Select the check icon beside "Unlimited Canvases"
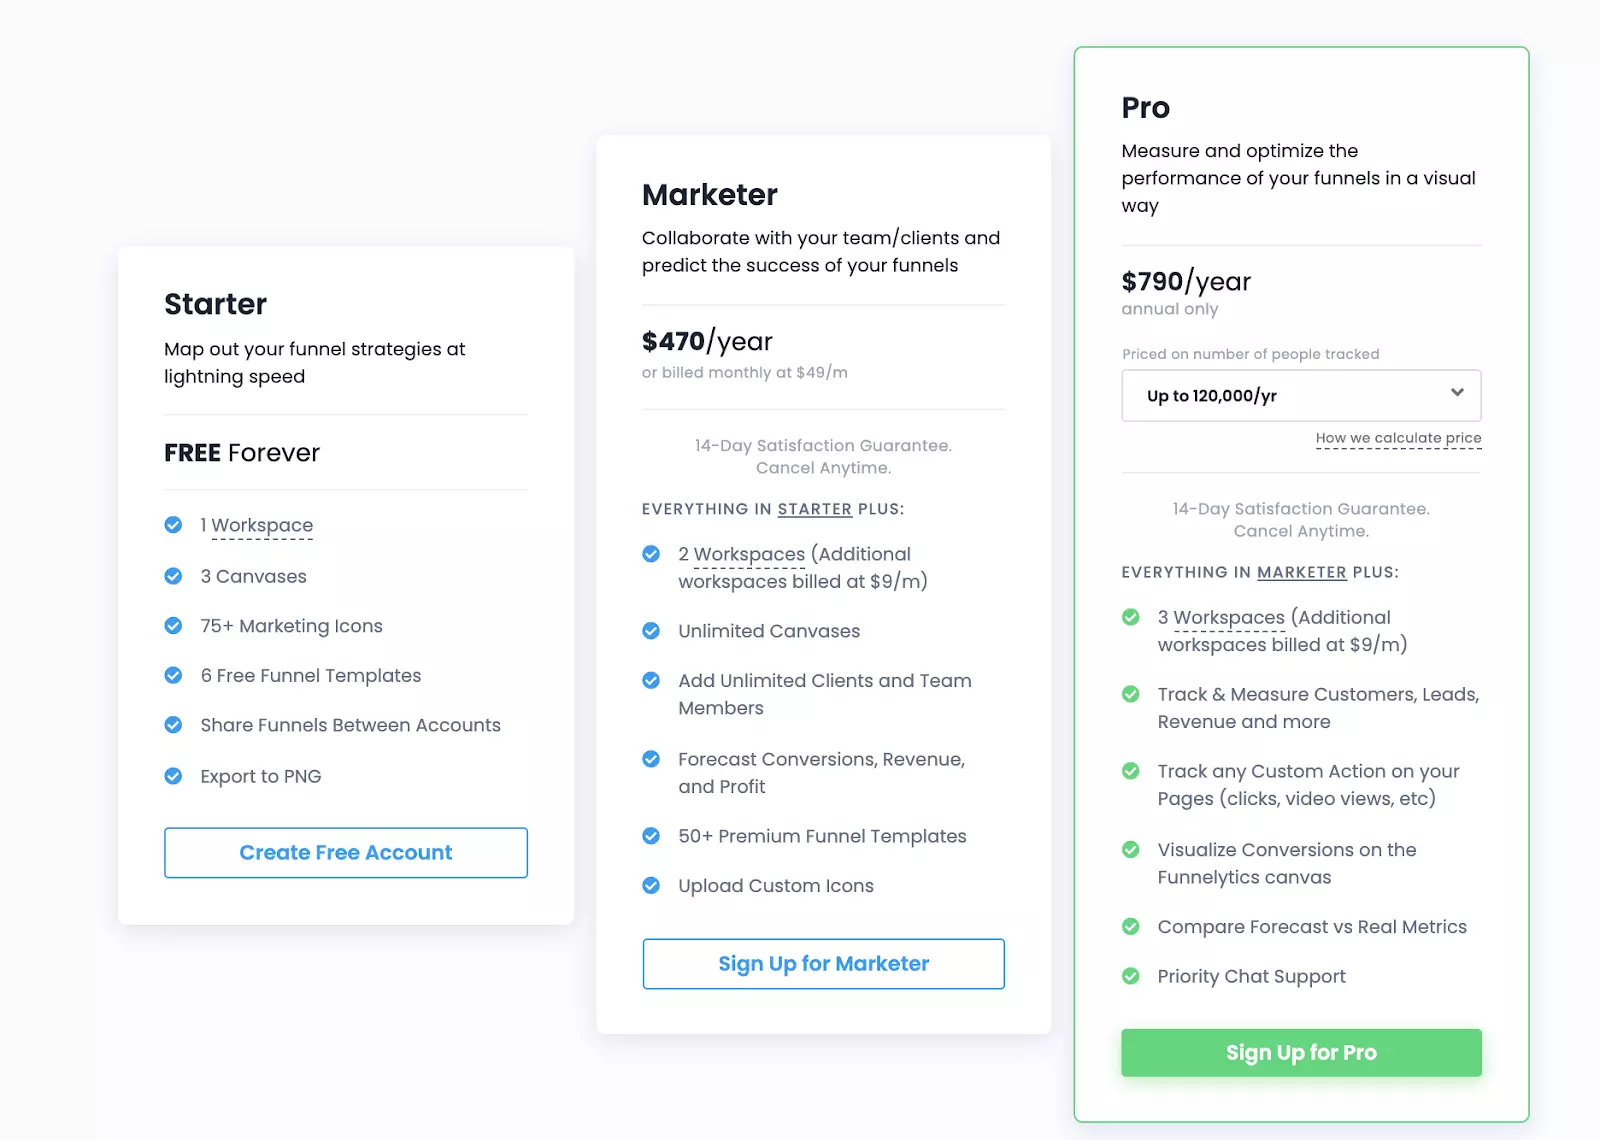The width and height of the screenshot is (1600, 1140). (x=651, y=630)
